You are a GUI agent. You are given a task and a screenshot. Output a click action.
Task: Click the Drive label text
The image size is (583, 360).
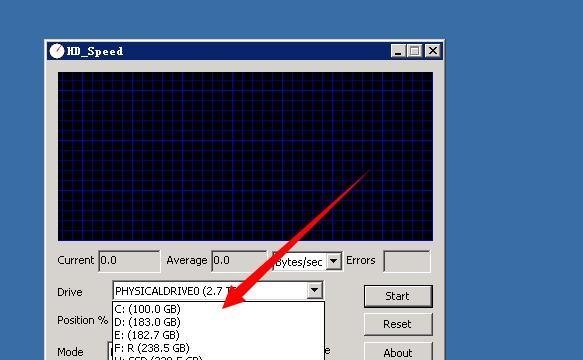point(70,292)
